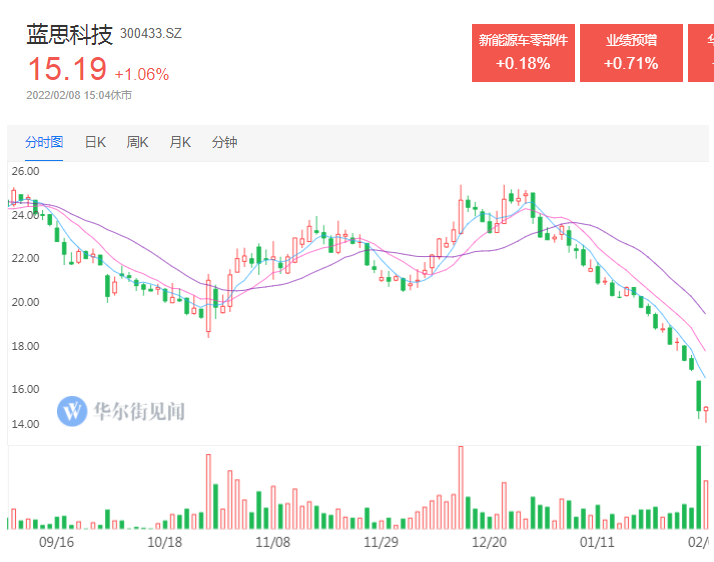Open the 日K chart tab
Screen dimensions: 714x562
pos(95,142)
